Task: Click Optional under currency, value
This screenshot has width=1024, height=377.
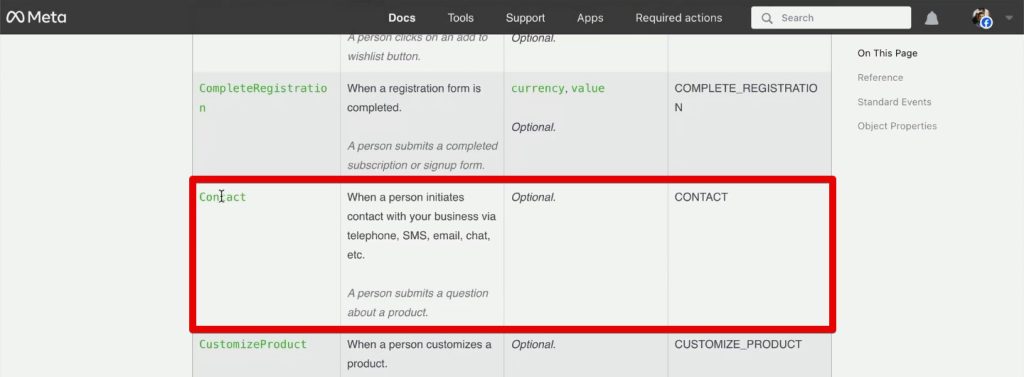Action: (534, 127)
